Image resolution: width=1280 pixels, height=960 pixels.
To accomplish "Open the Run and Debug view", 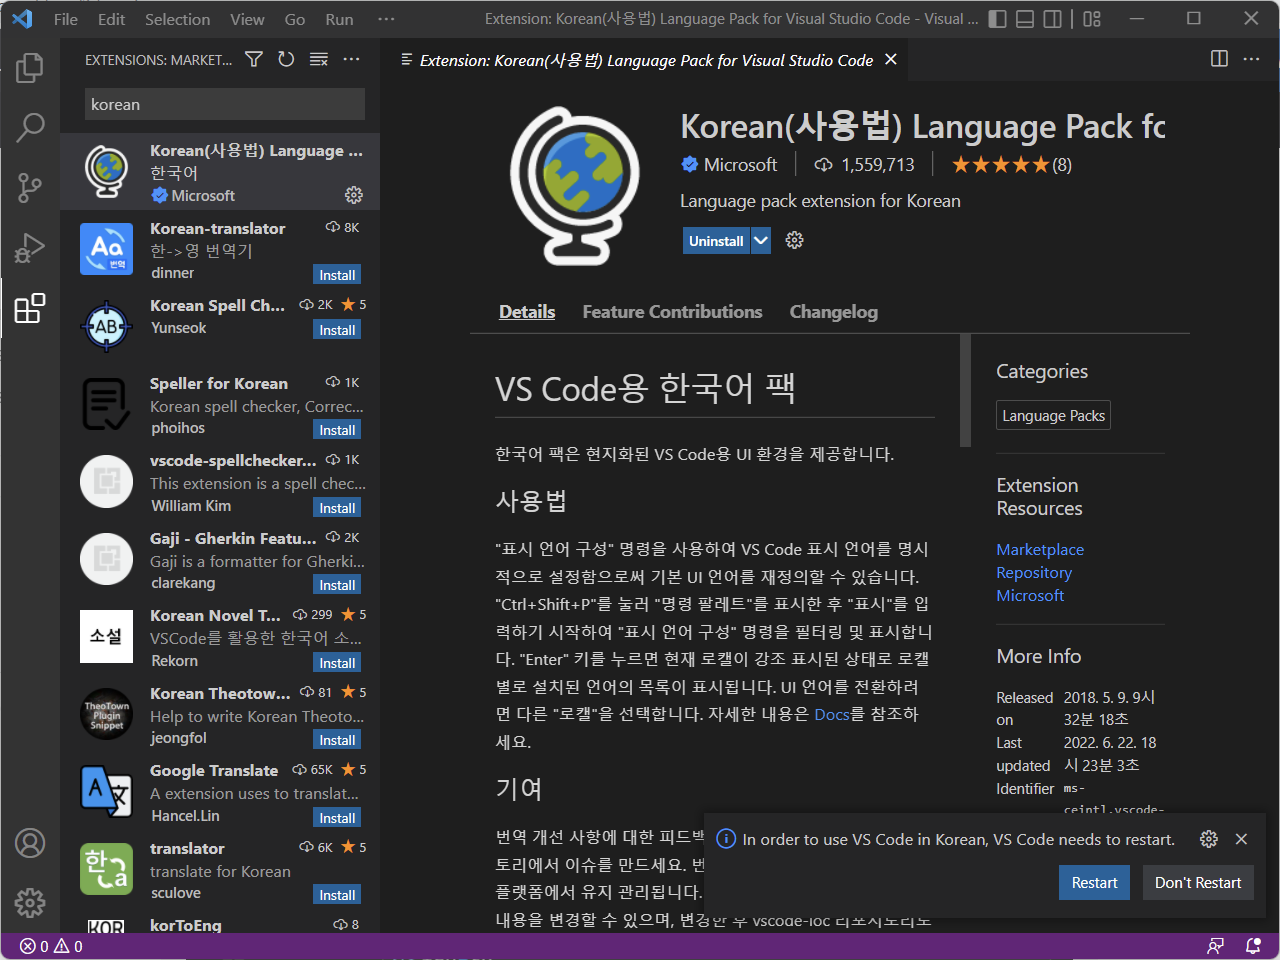I will point(30,247).
